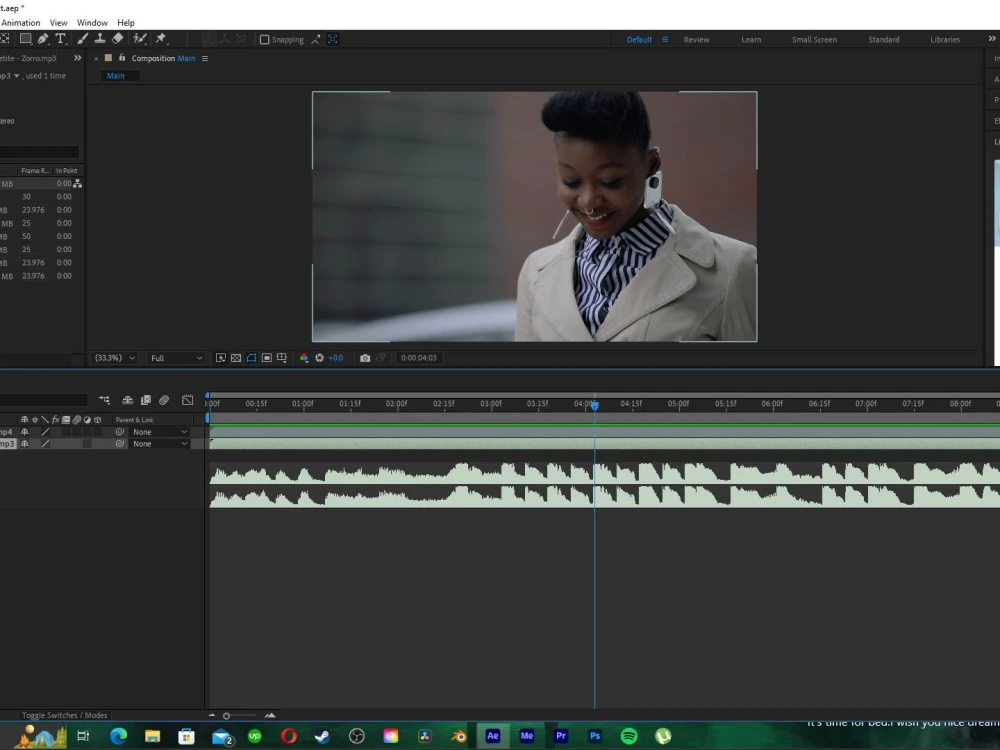Toggle Frame Blending for the composition
The image size is (1000, 750).
145,400
